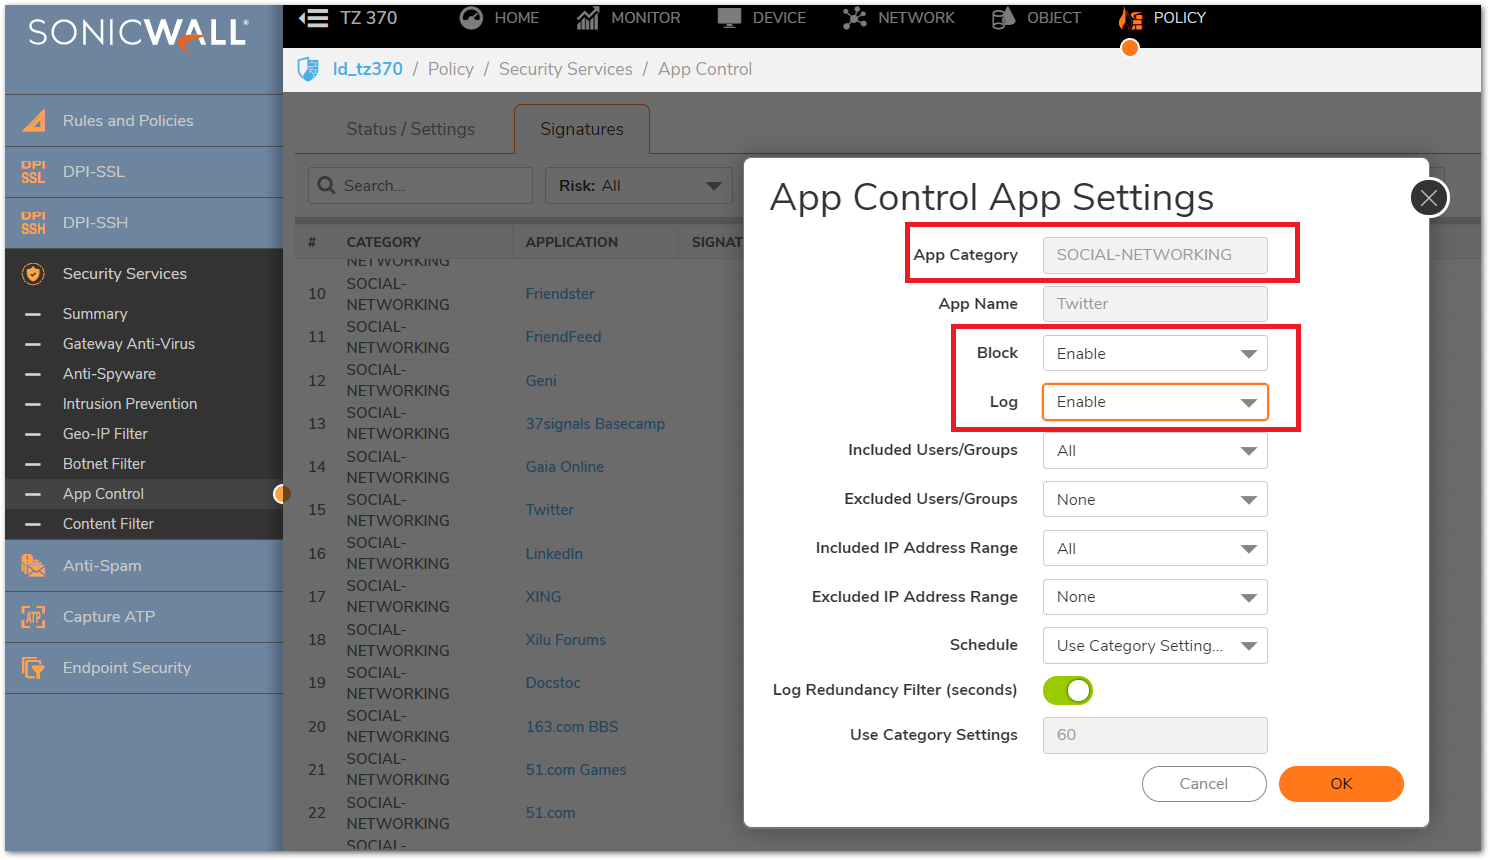Collapse sidebar with the hamburger menu icon
The width and height of the screenshot is (1490, 860).
click(x=313, y=18)
